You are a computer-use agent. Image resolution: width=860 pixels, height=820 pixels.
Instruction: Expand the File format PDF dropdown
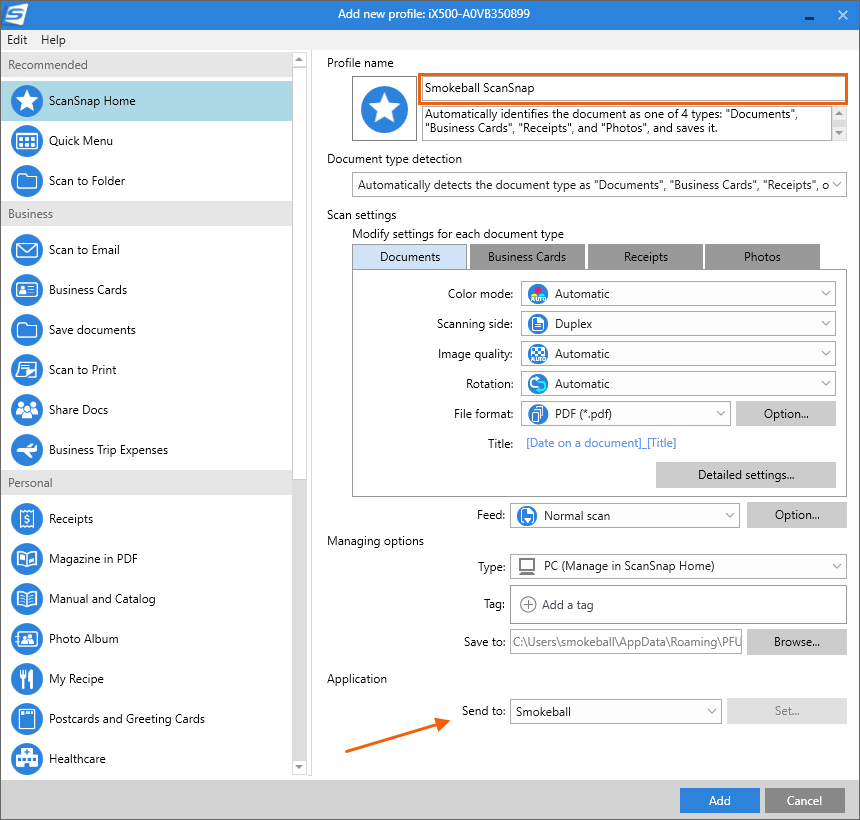tap(626, 414)
